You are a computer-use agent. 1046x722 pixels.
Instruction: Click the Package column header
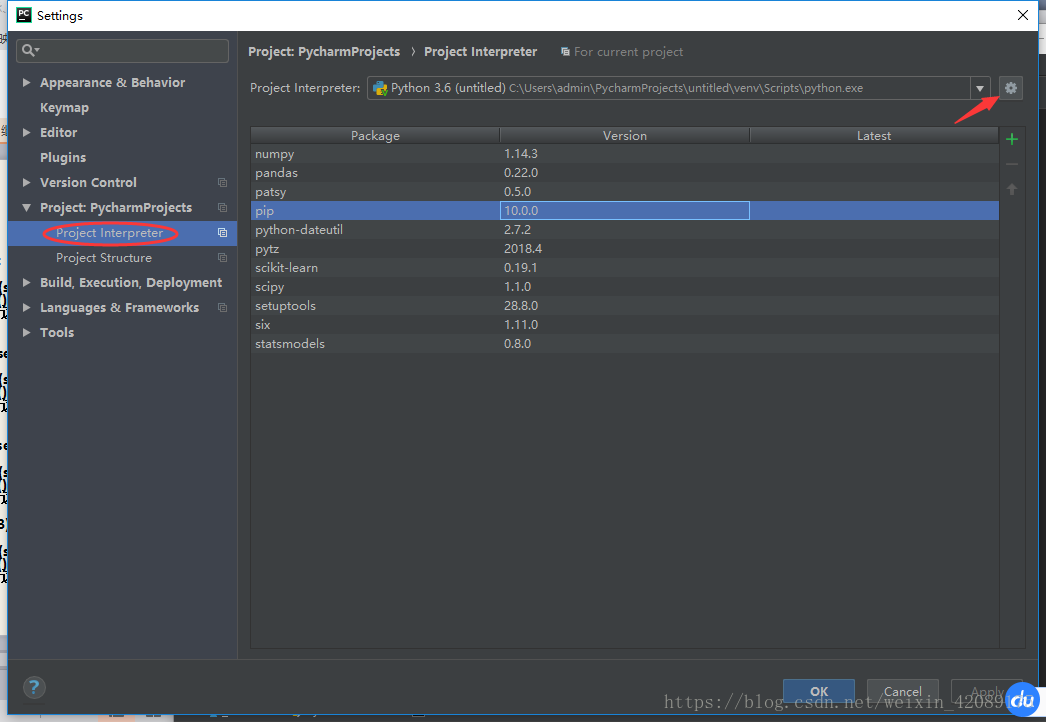pyautogui.click(x=375, y=135)
